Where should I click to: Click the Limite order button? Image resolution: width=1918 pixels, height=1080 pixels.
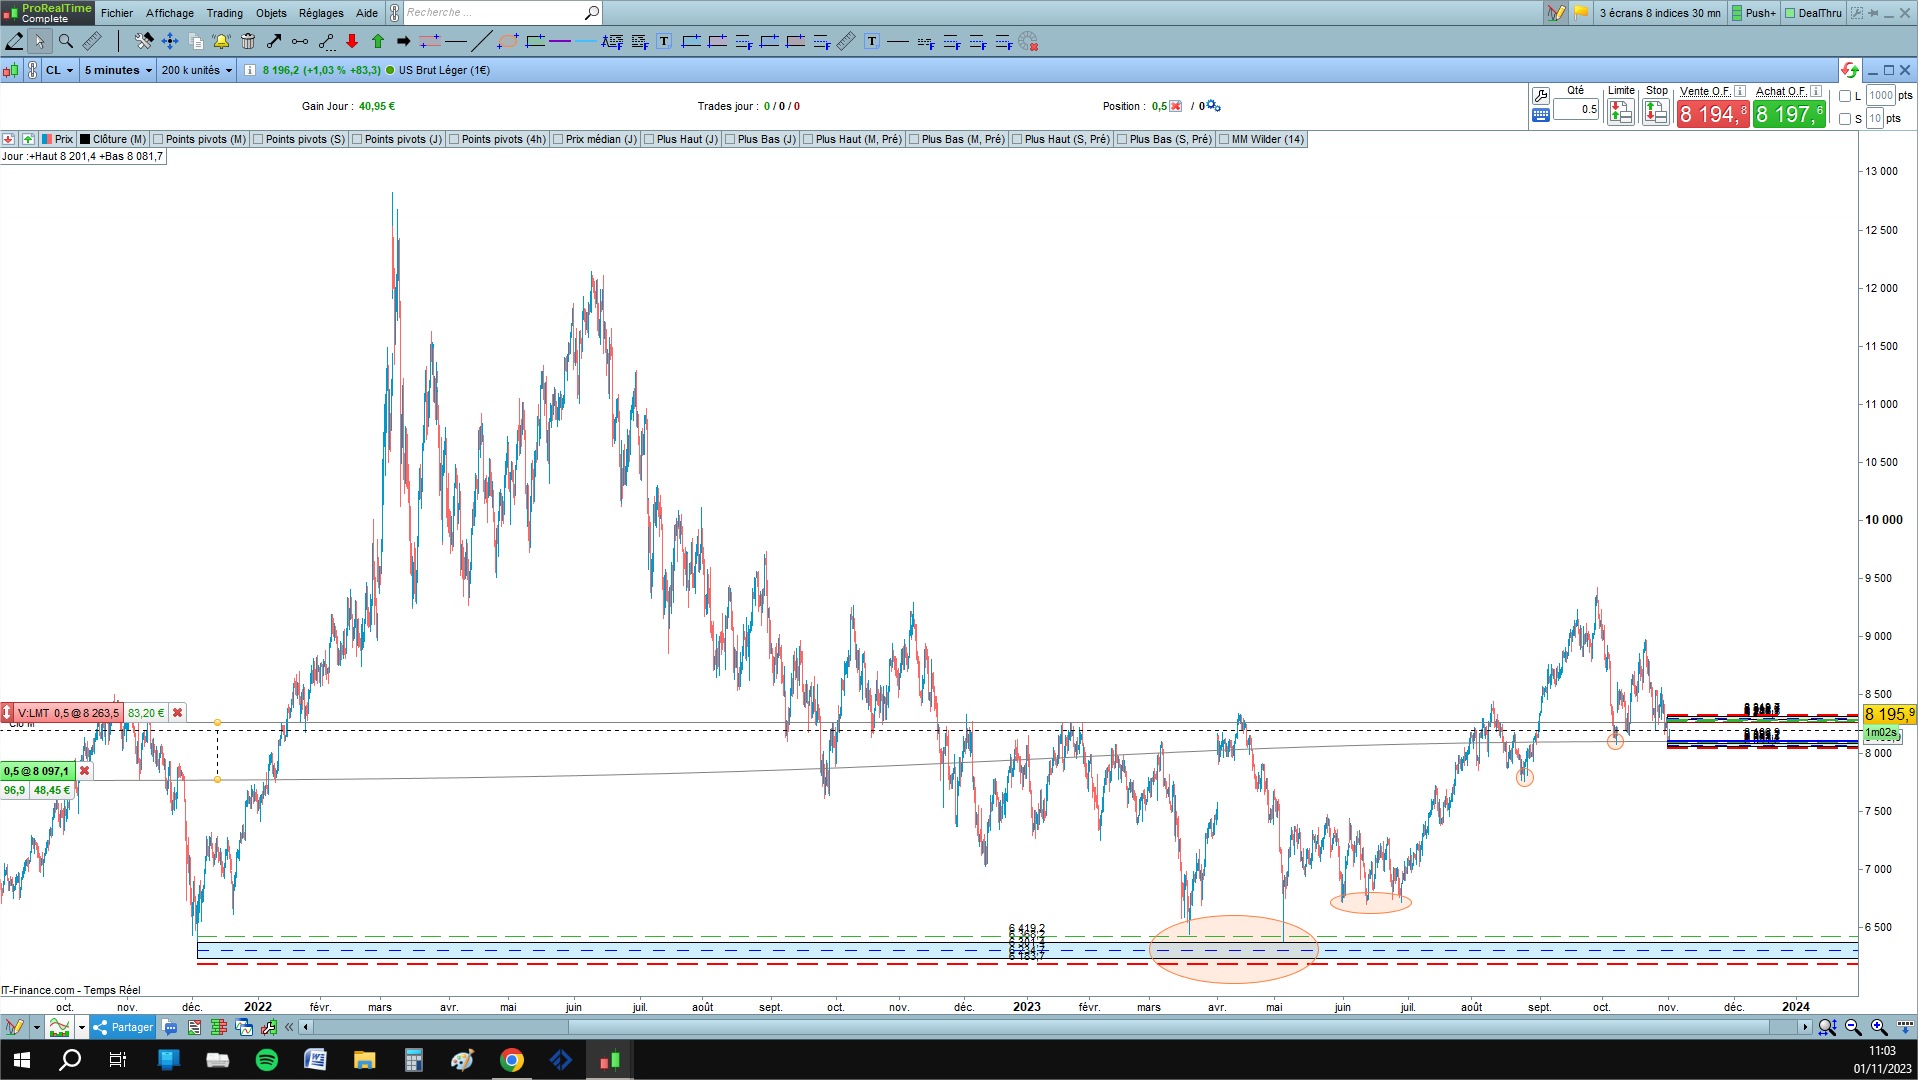click(1621, 113)
